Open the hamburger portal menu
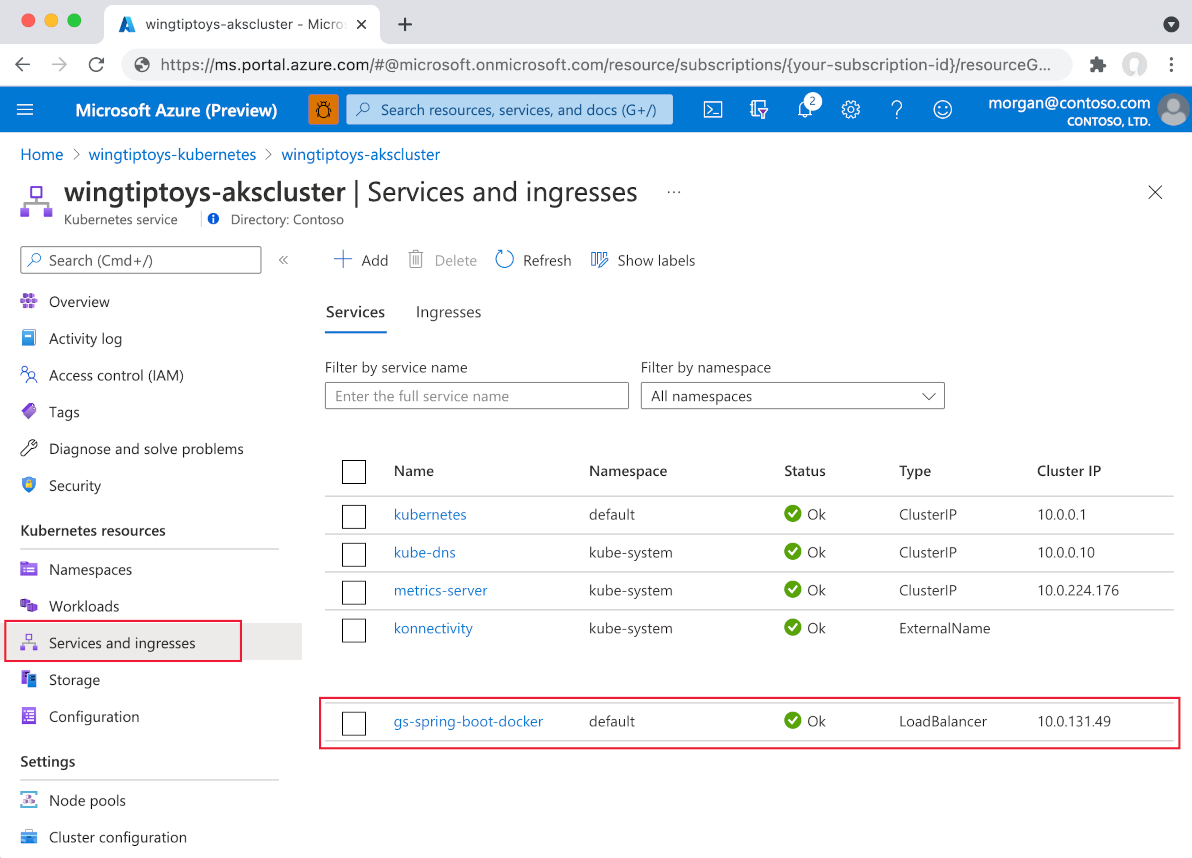Screen dimensions: 1192x858 click(x=26, y=110)
